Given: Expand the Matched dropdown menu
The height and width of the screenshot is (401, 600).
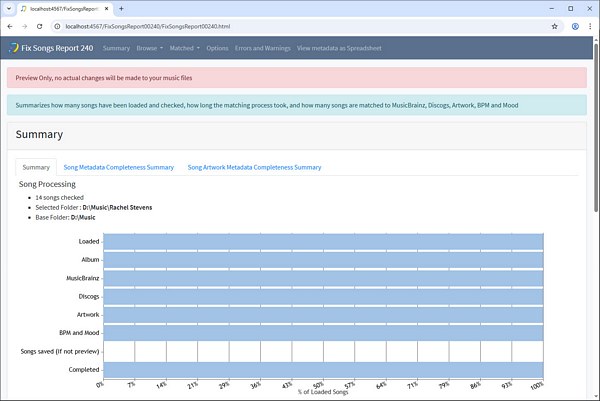Looking at the screenshot, I should tap(184, 48).
